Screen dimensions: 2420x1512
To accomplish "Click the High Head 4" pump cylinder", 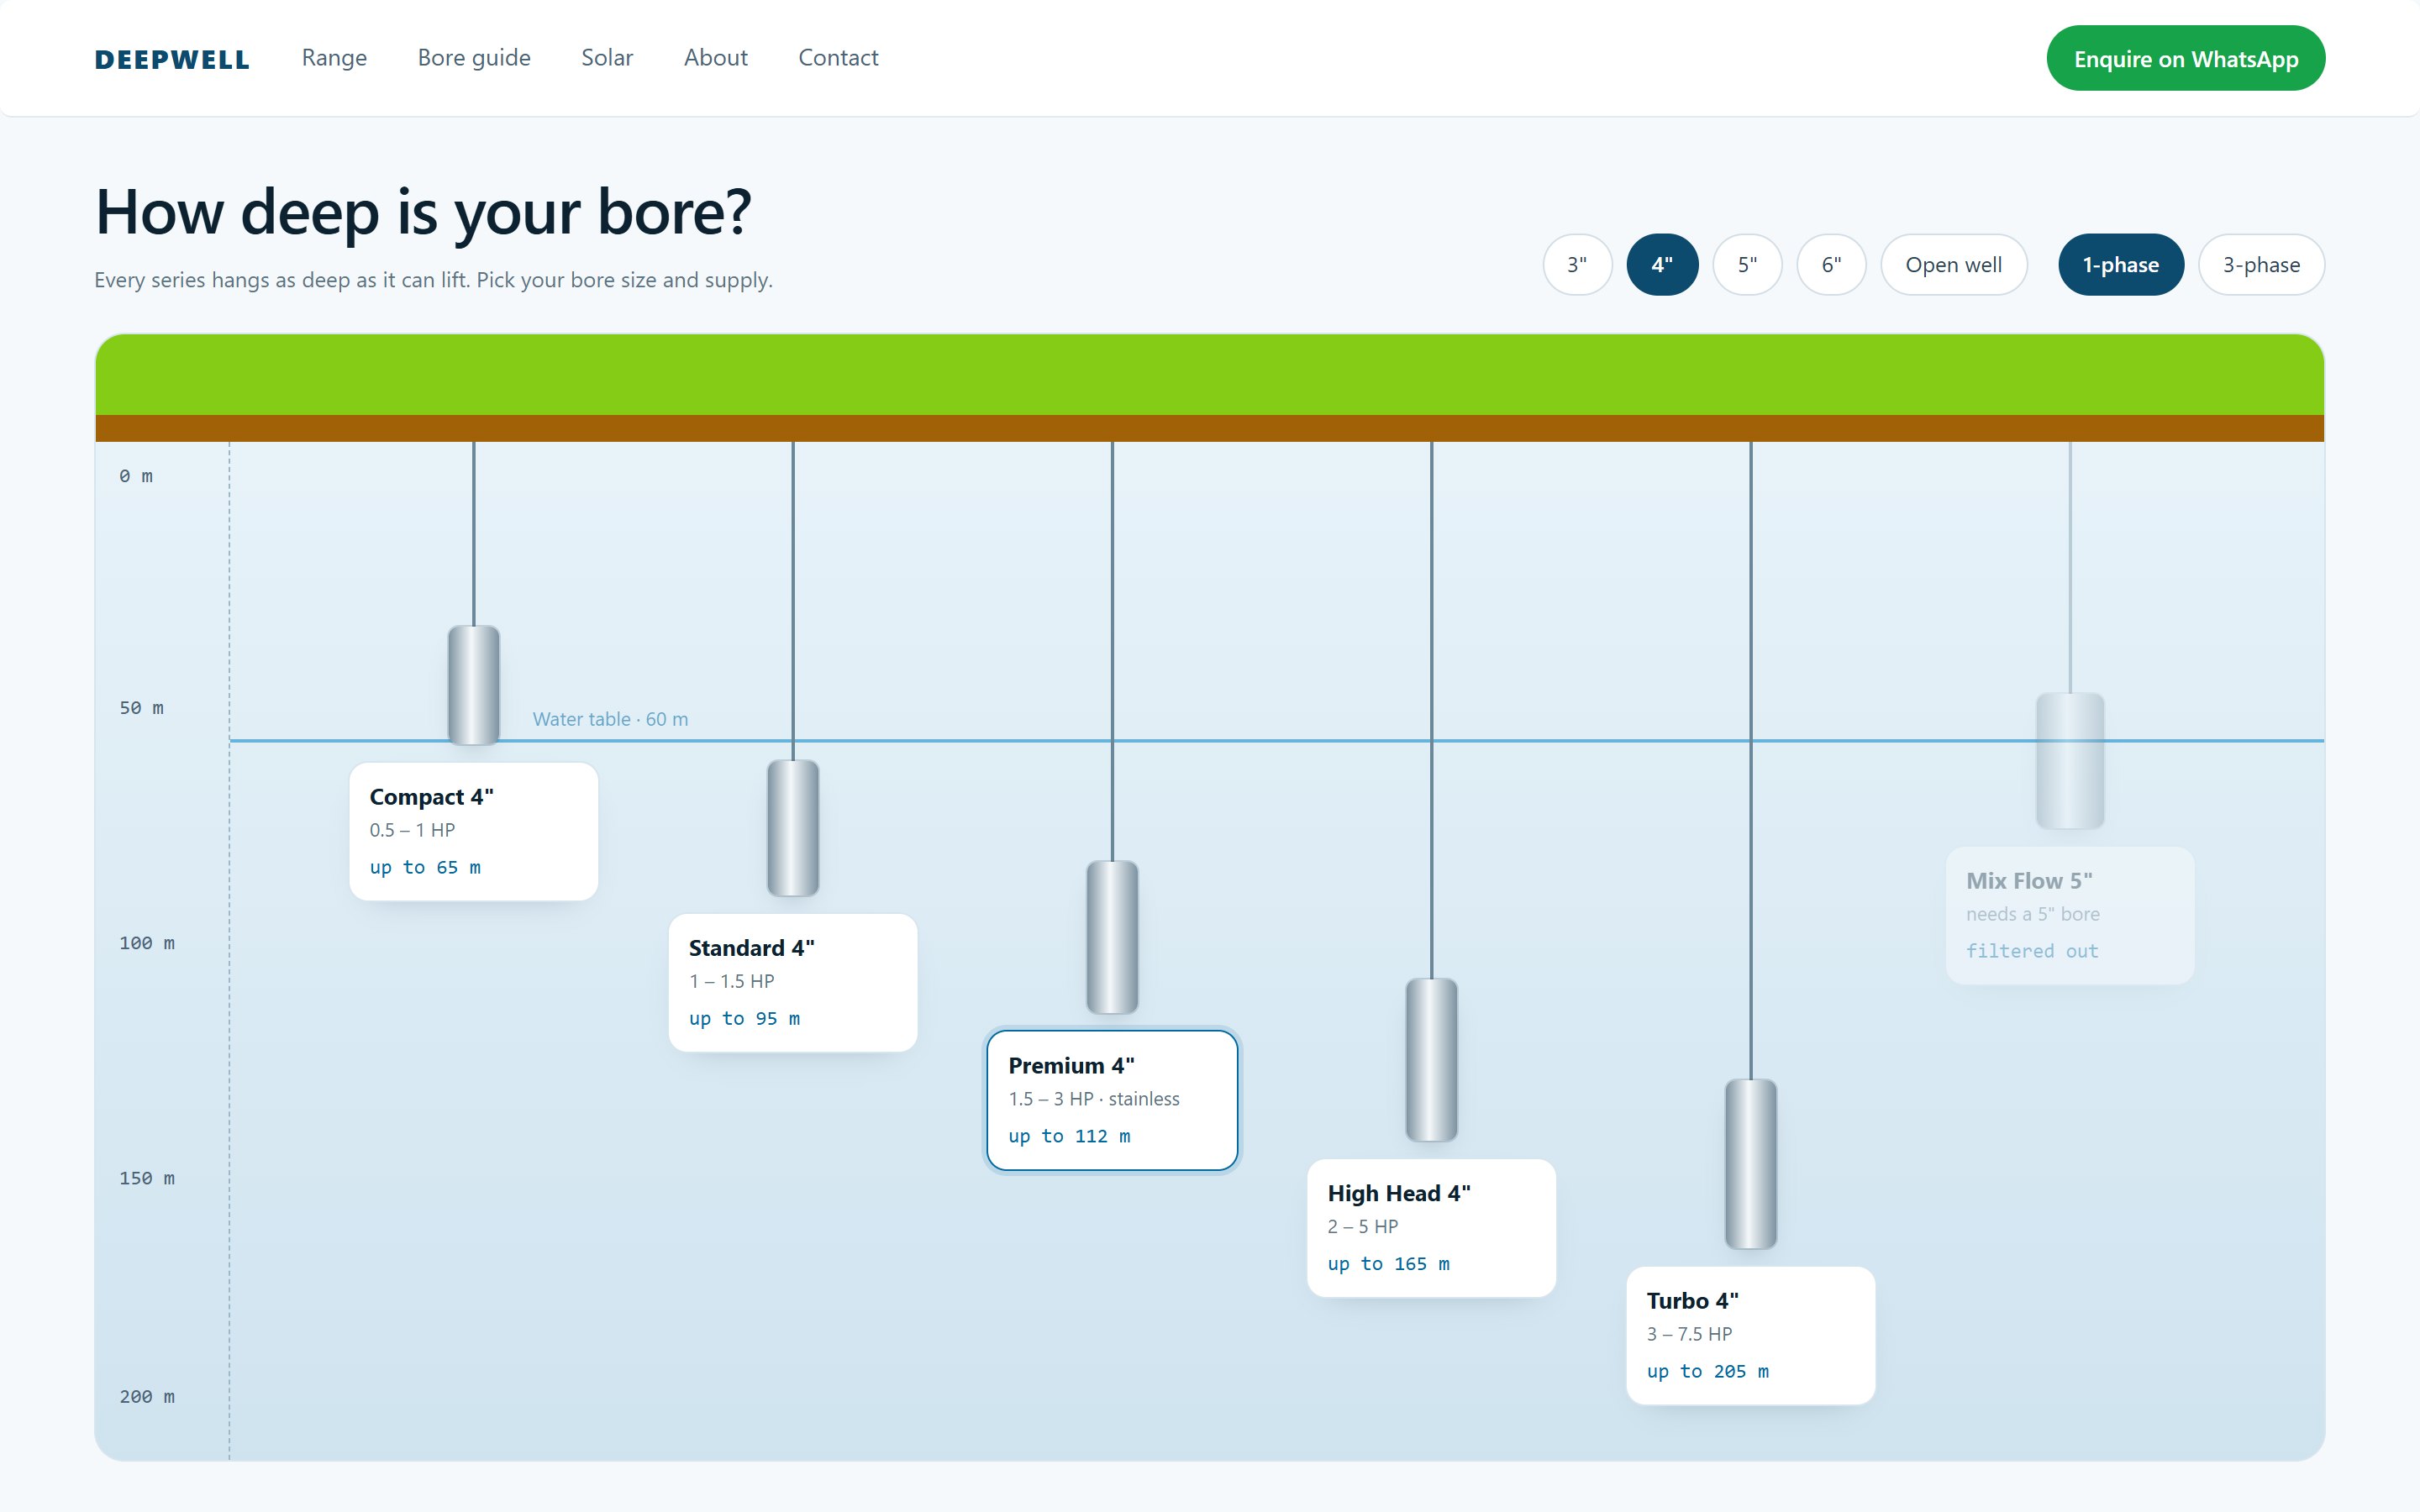I will pyautogui.click(x=1431, y=1060).
